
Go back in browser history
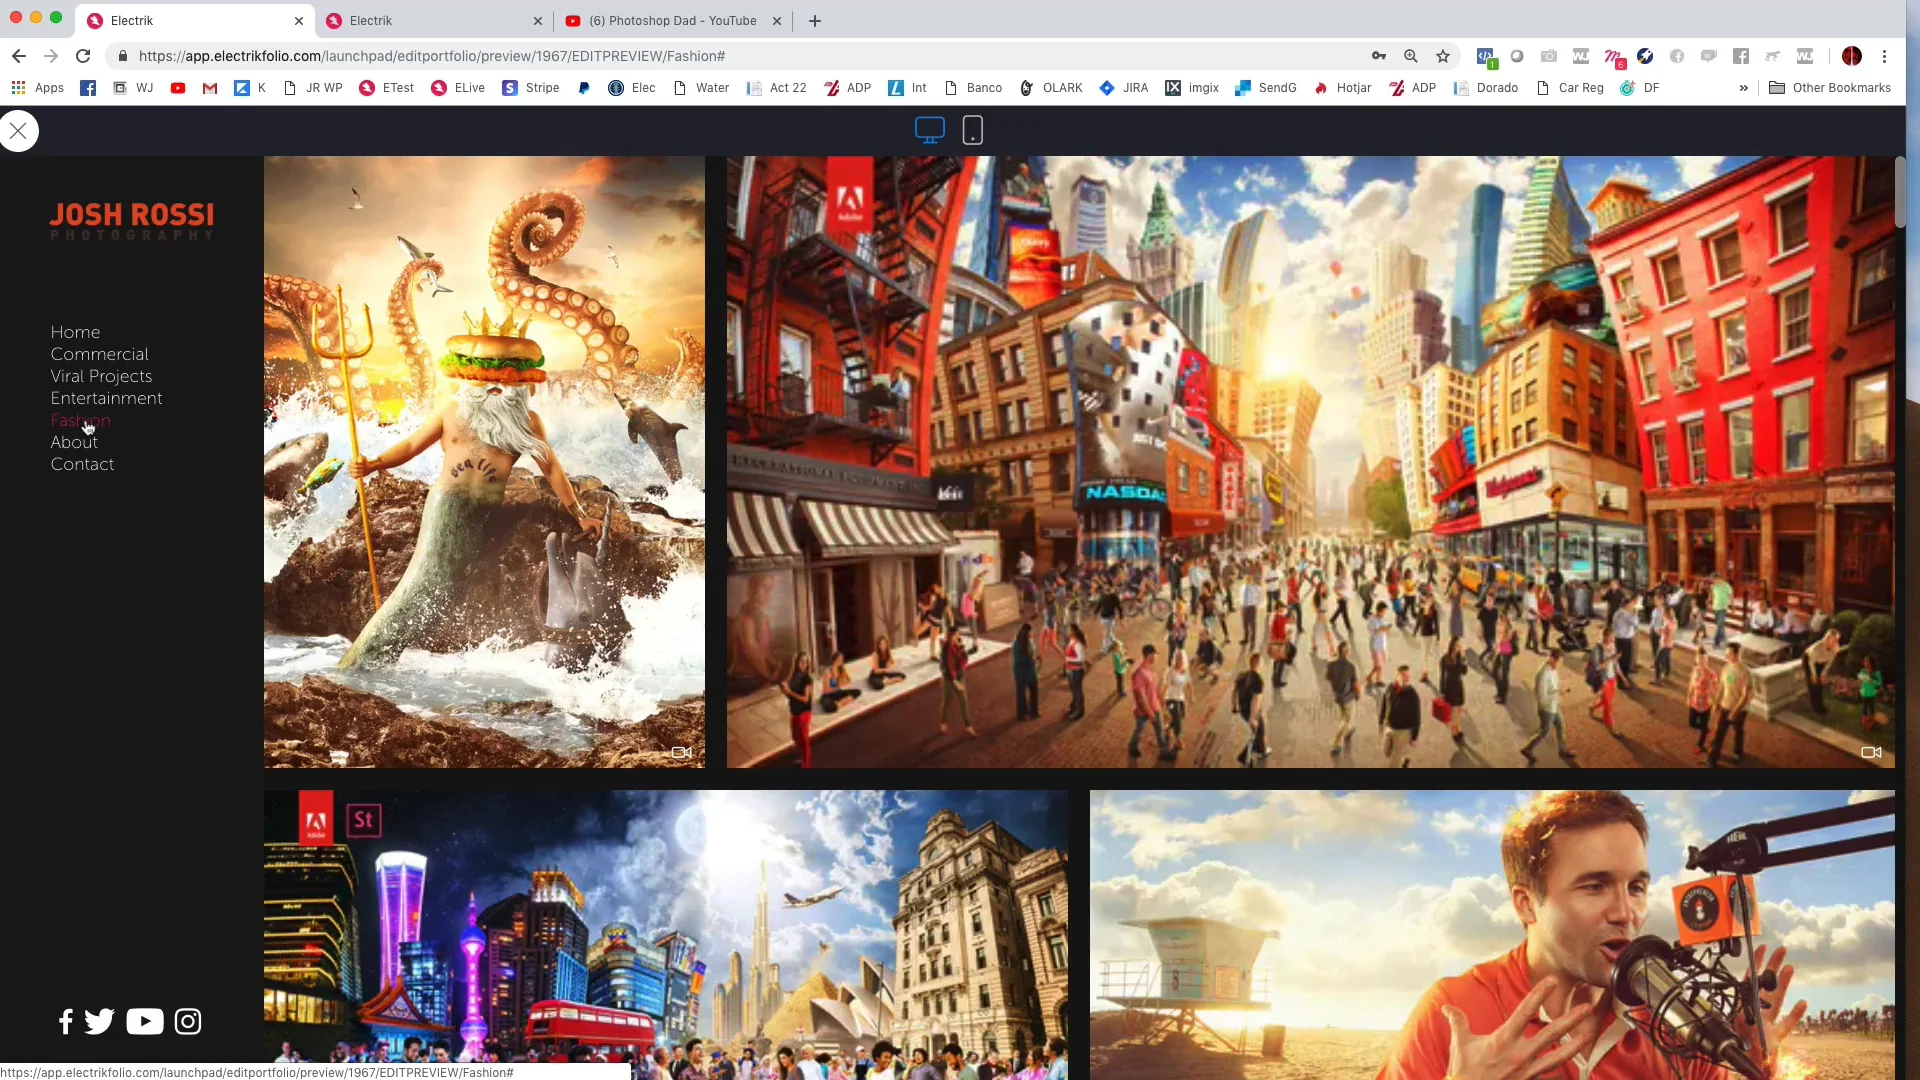click(x=19, y=56)
